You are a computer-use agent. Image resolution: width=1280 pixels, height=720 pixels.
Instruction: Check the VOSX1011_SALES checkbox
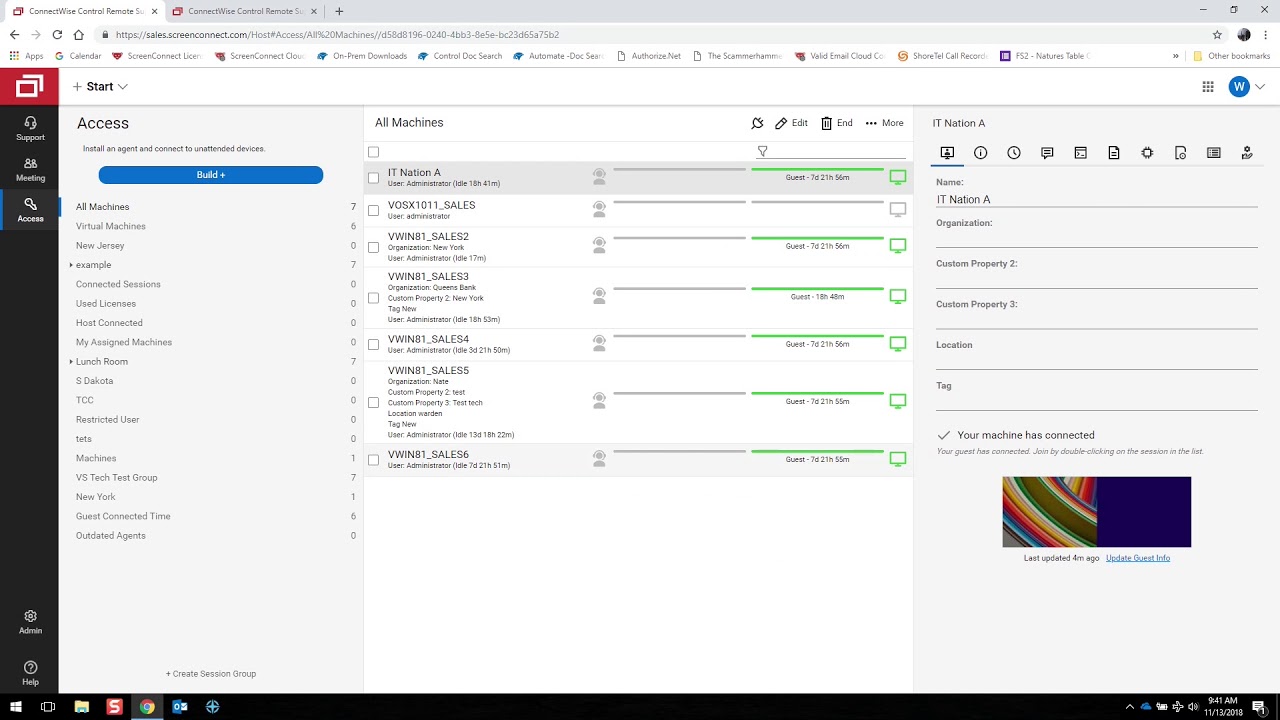(x=373, y=210)
